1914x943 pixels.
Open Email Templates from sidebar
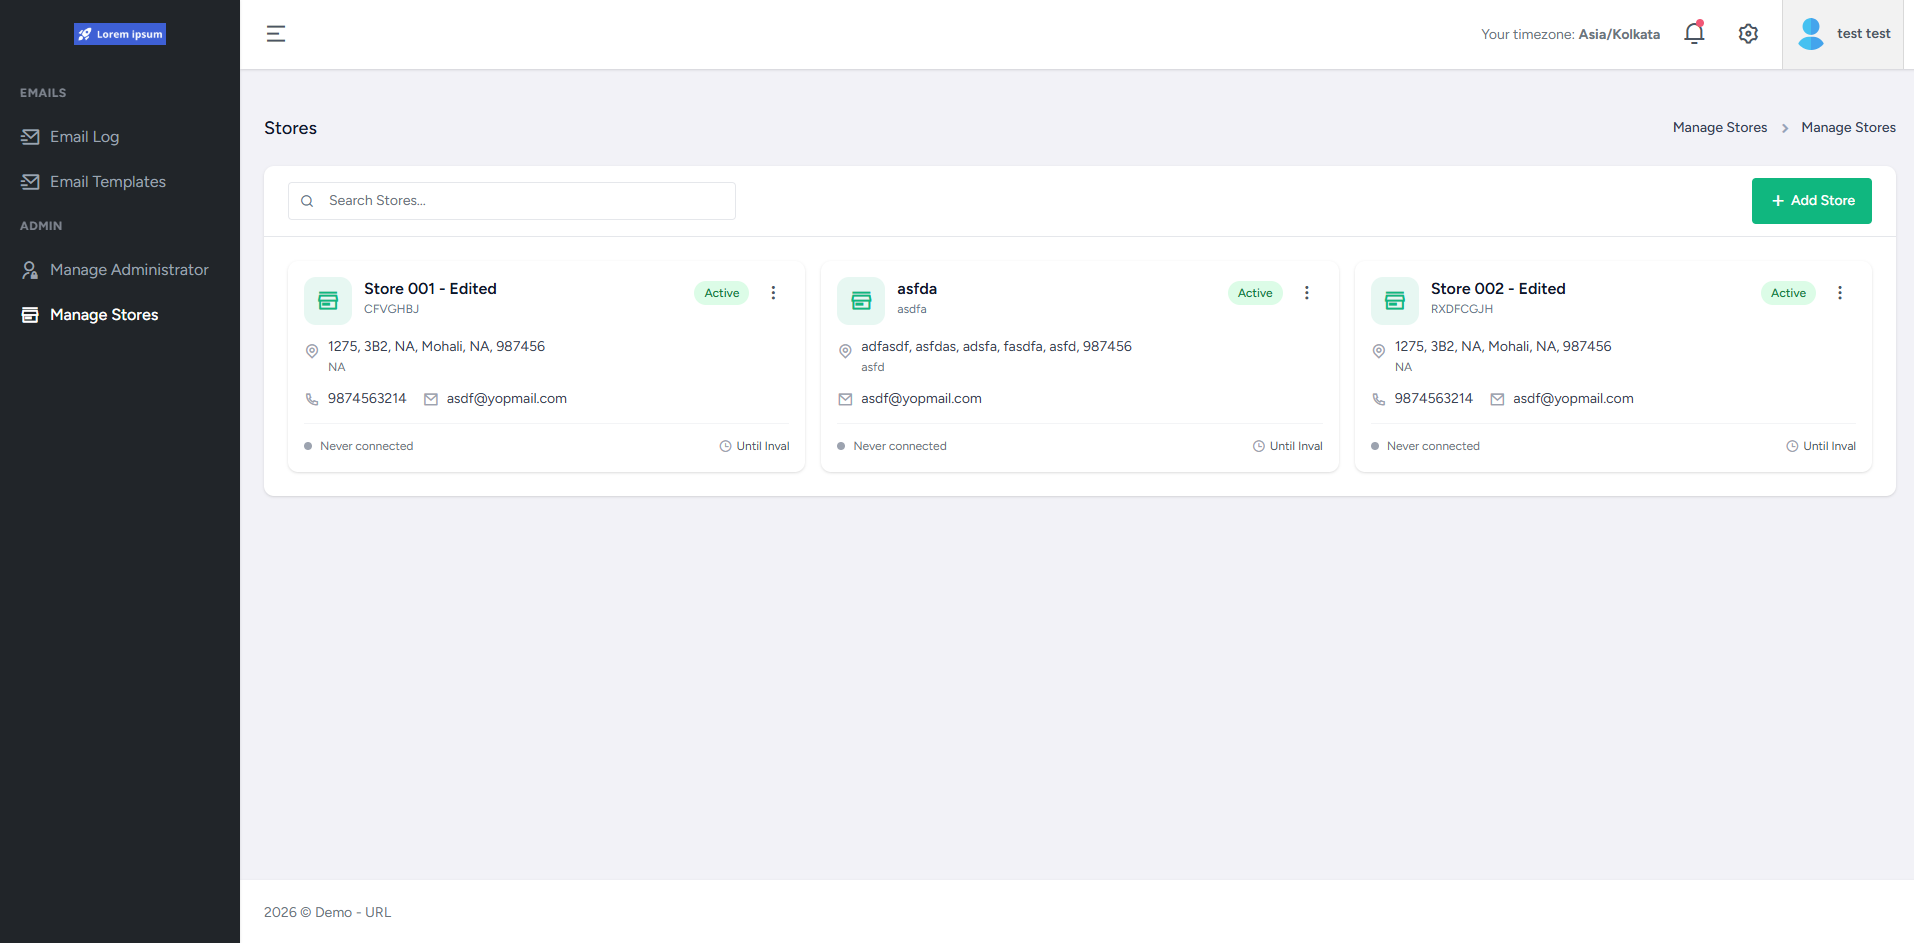(108, 182)
